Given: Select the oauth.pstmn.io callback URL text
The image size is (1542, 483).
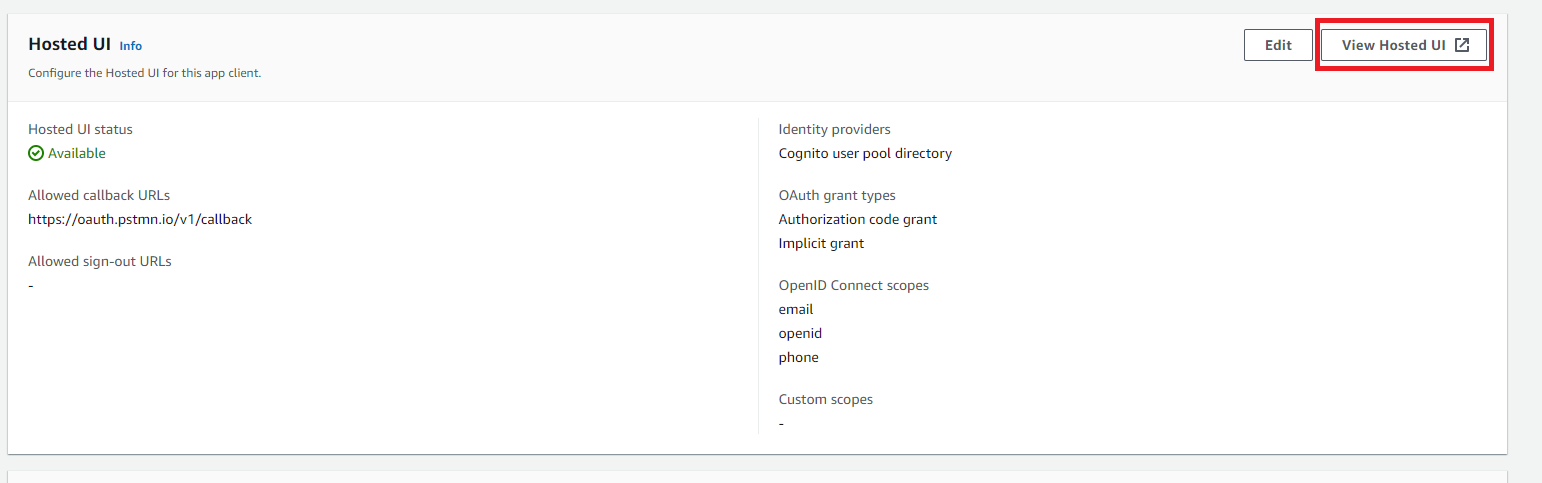Looking at the screenshot, I should tap(140, 219).
